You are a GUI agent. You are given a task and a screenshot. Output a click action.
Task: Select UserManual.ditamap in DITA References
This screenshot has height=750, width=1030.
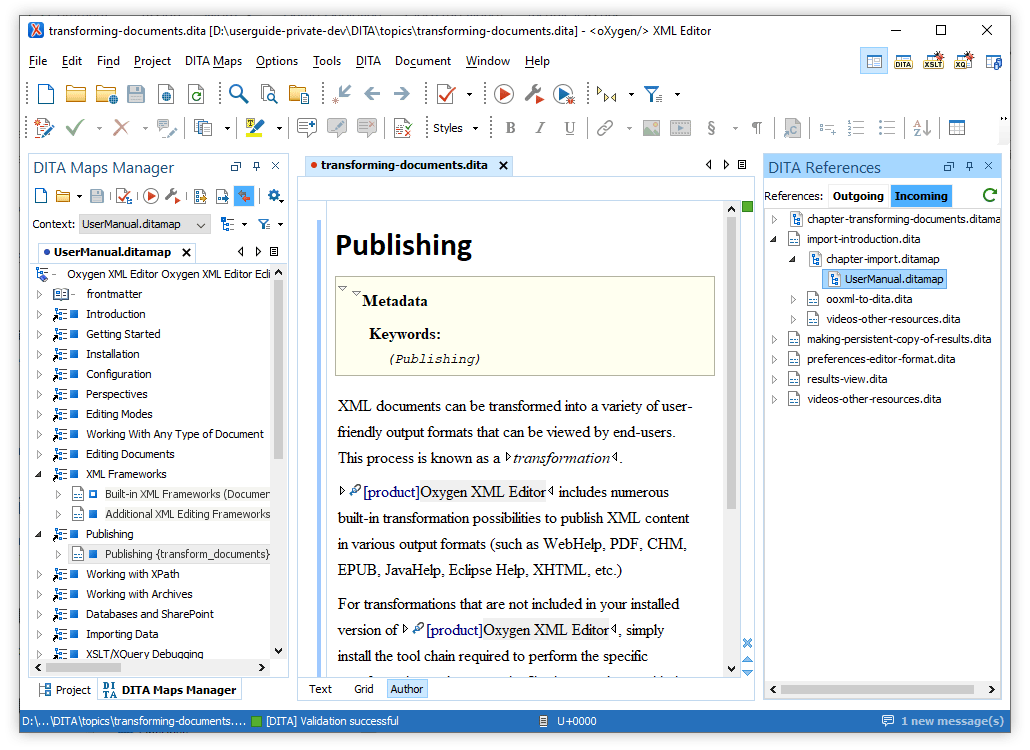[885, 279]
